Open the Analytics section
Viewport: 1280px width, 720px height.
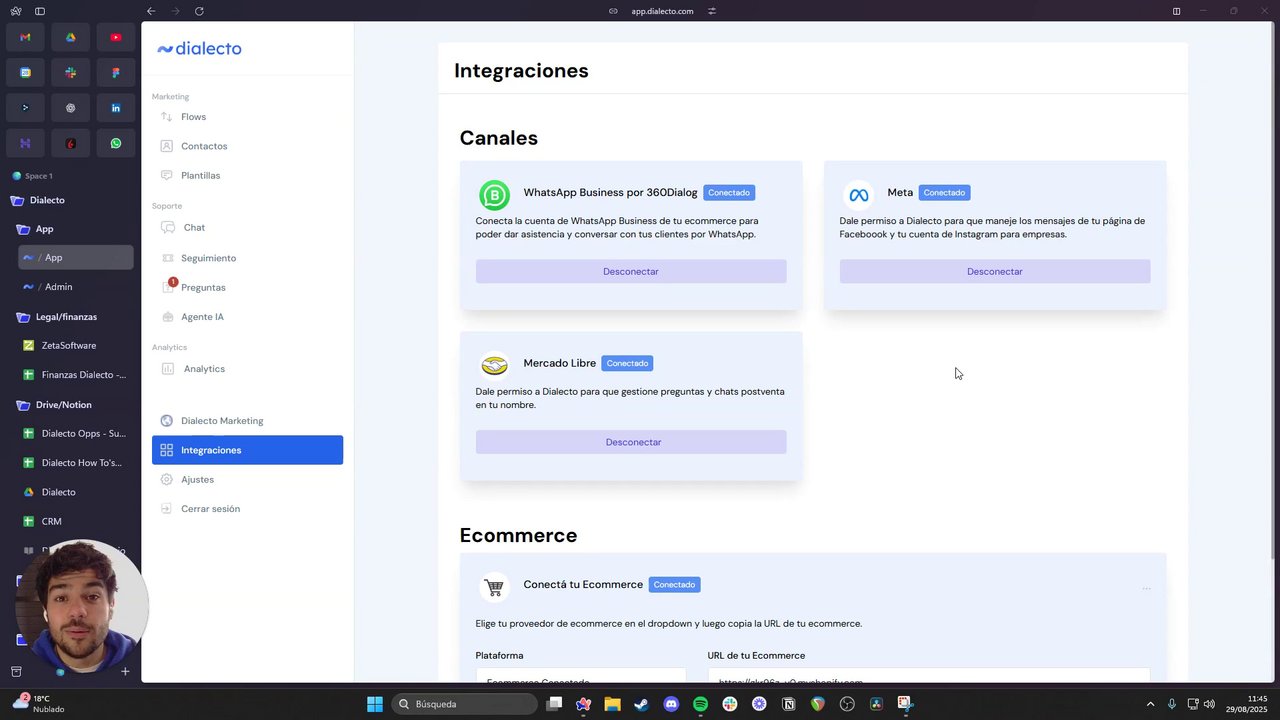[x=247, y=369]
